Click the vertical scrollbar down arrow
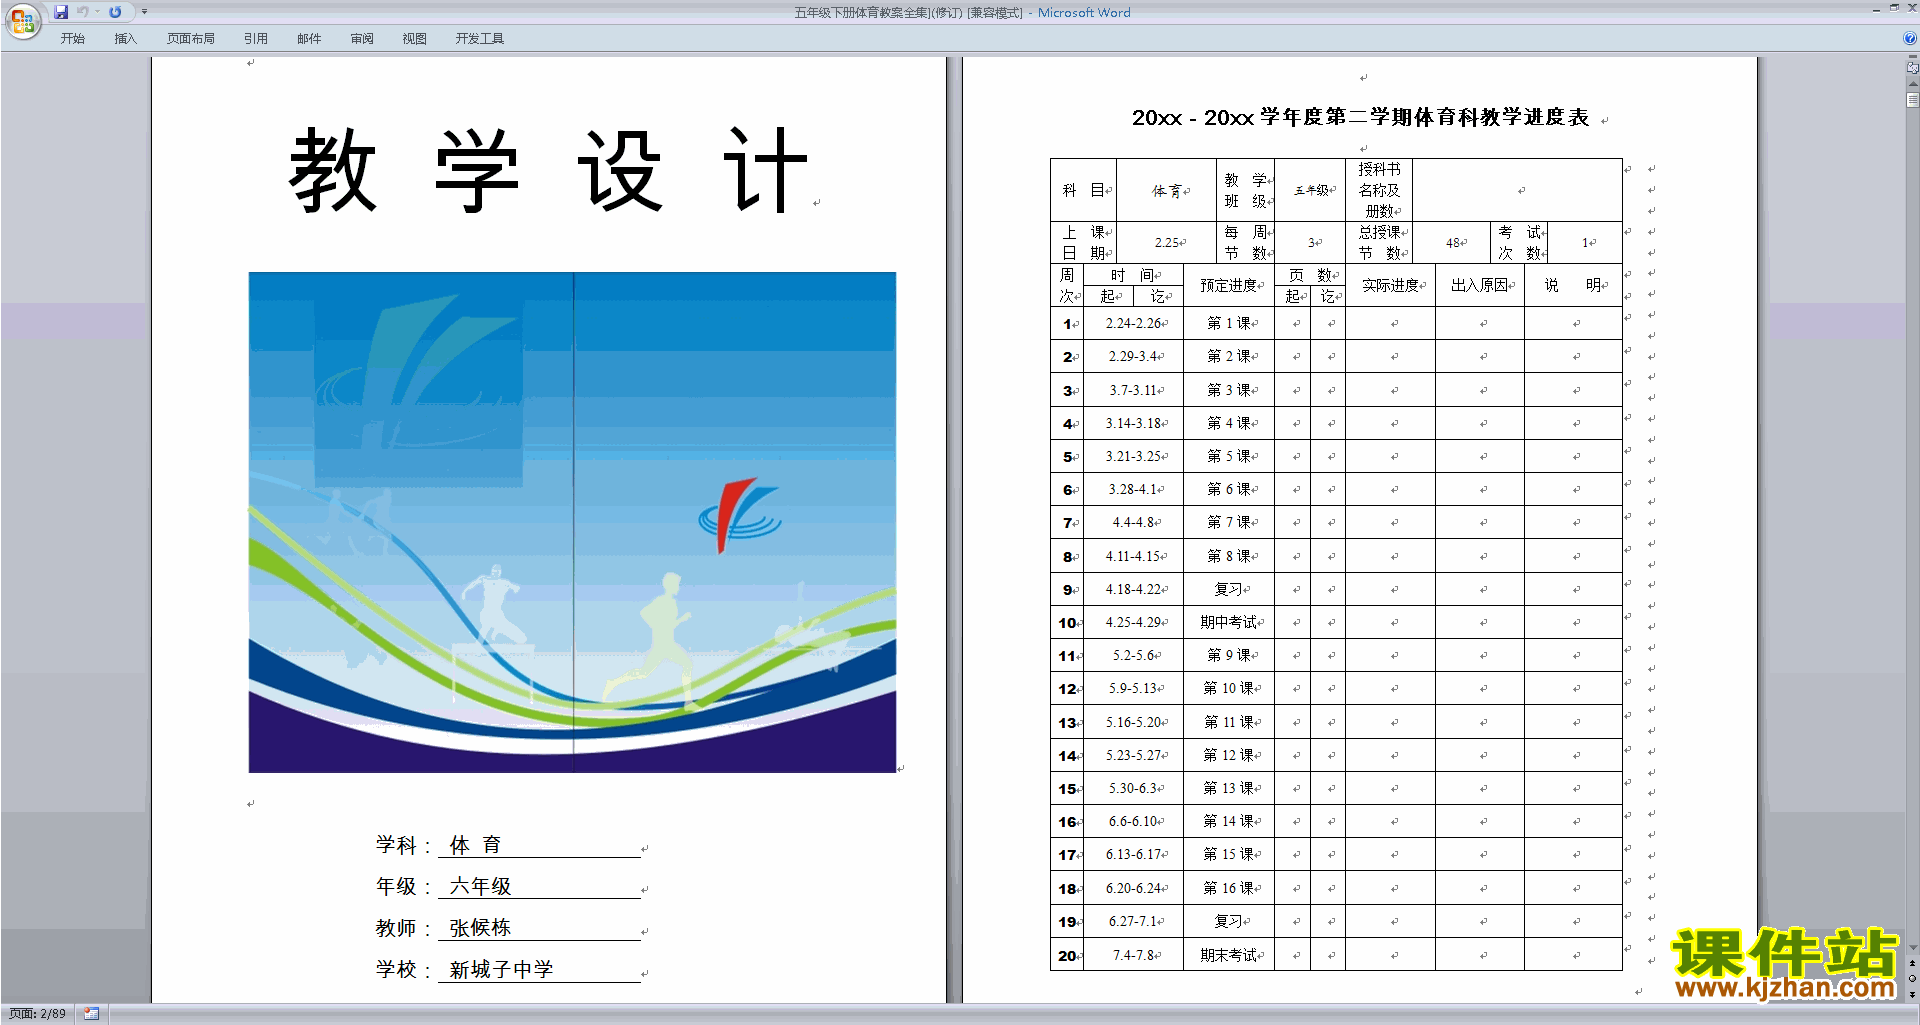This screenshot has height=1025, width=1920. pyautogui.click(x=1912, y=947)
